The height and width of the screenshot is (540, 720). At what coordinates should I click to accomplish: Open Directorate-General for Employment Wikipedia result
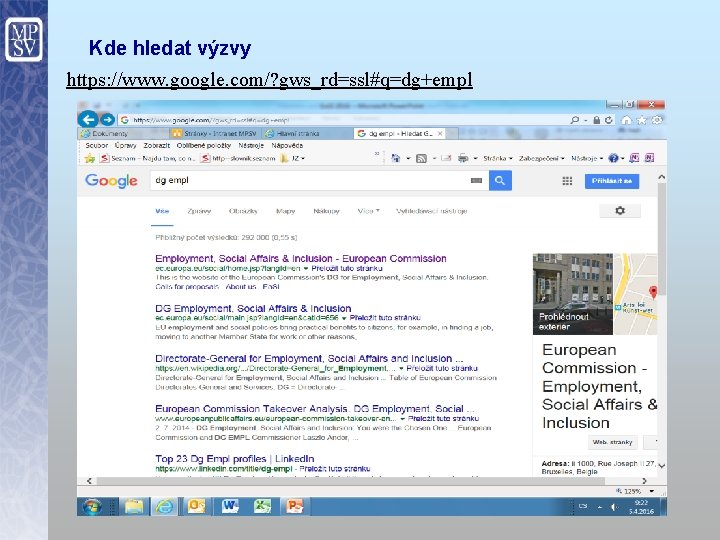pos(309,358)
